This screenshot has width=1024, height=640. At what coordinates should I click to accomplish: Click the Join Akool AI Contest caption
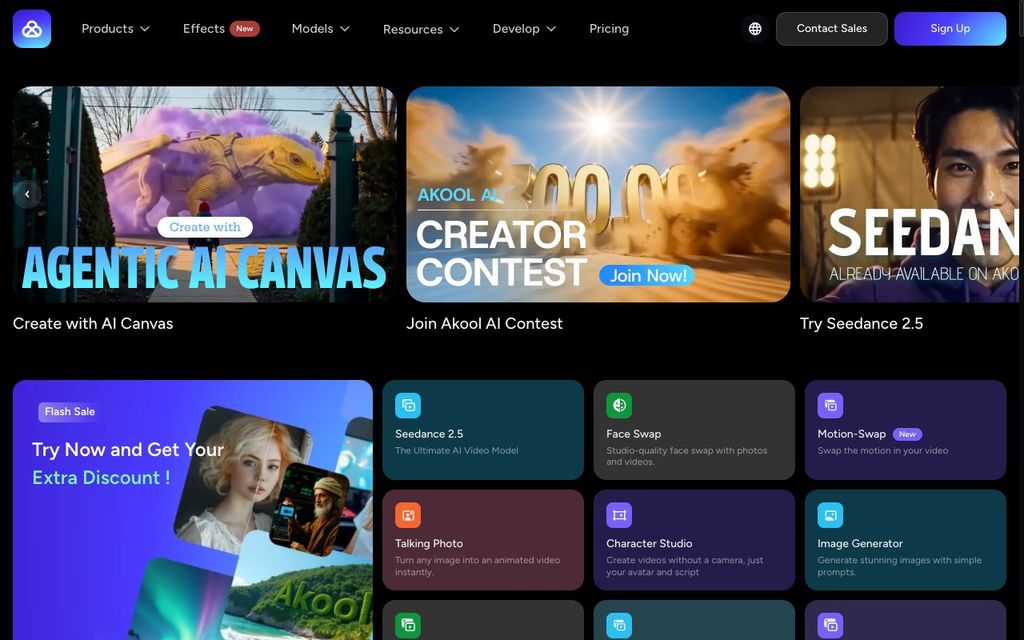484,324
